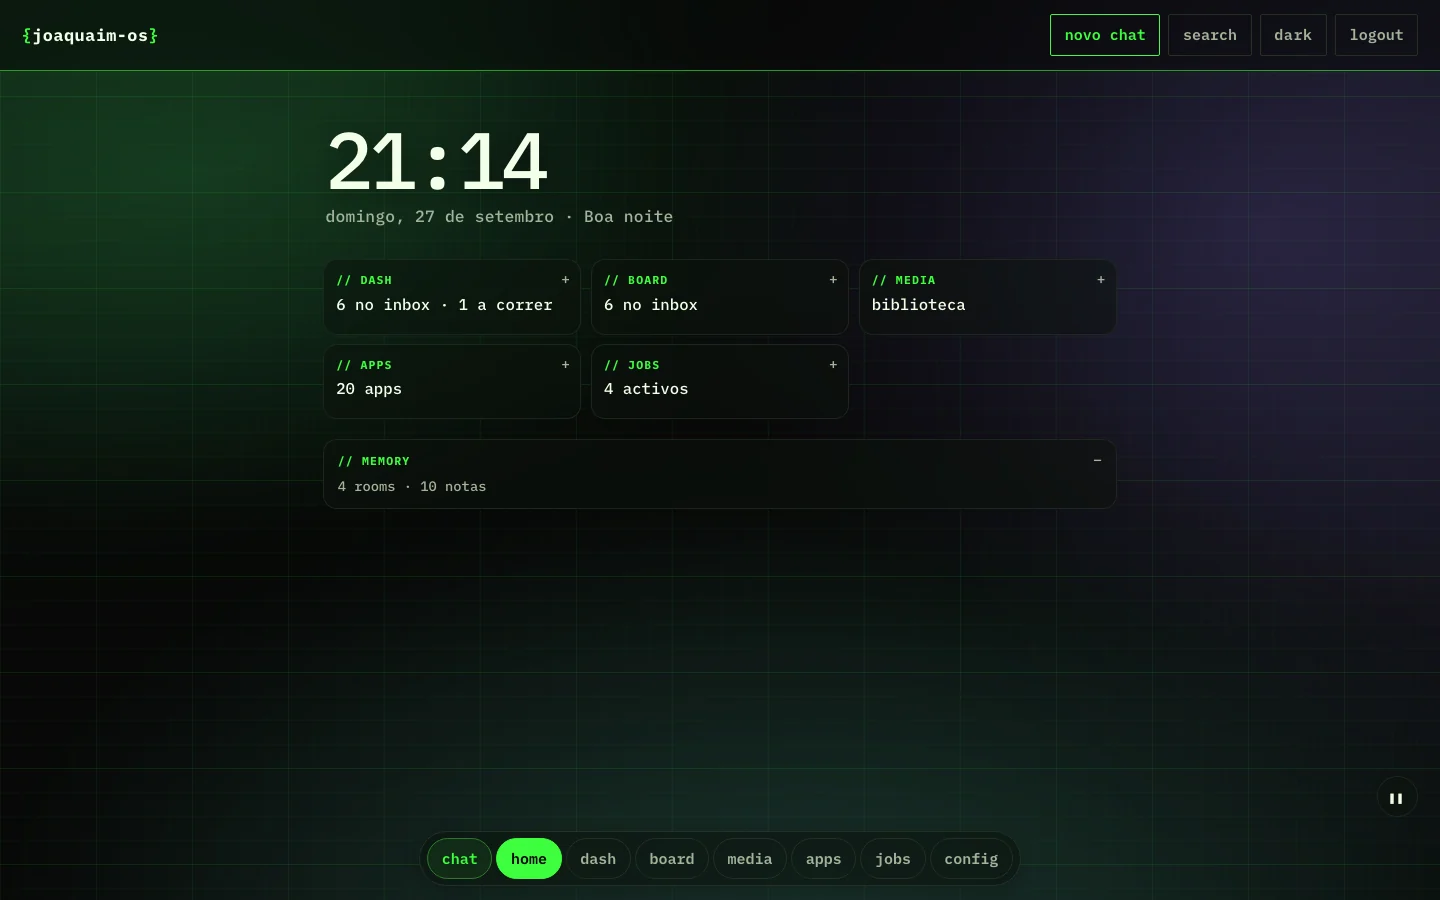This screenshot has height=900, width=1440.
Task: Click the {joaquaim-os} logo
Action: coord(90,36)
